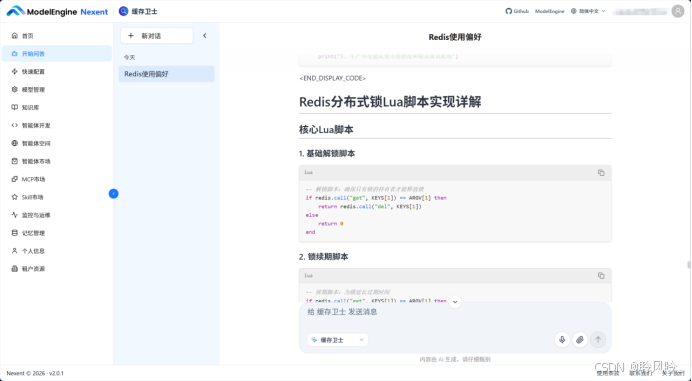Click the 模型管理 gear icon
Image resolution: width=692 pixels, height=381 pixels.
(15, 90)
